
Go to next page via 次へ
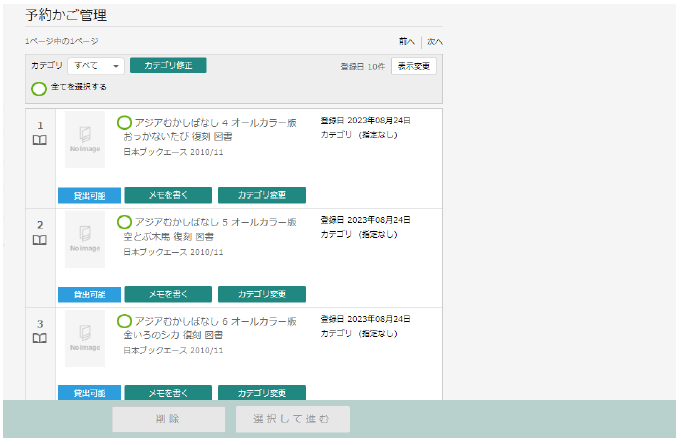point(435,42)
